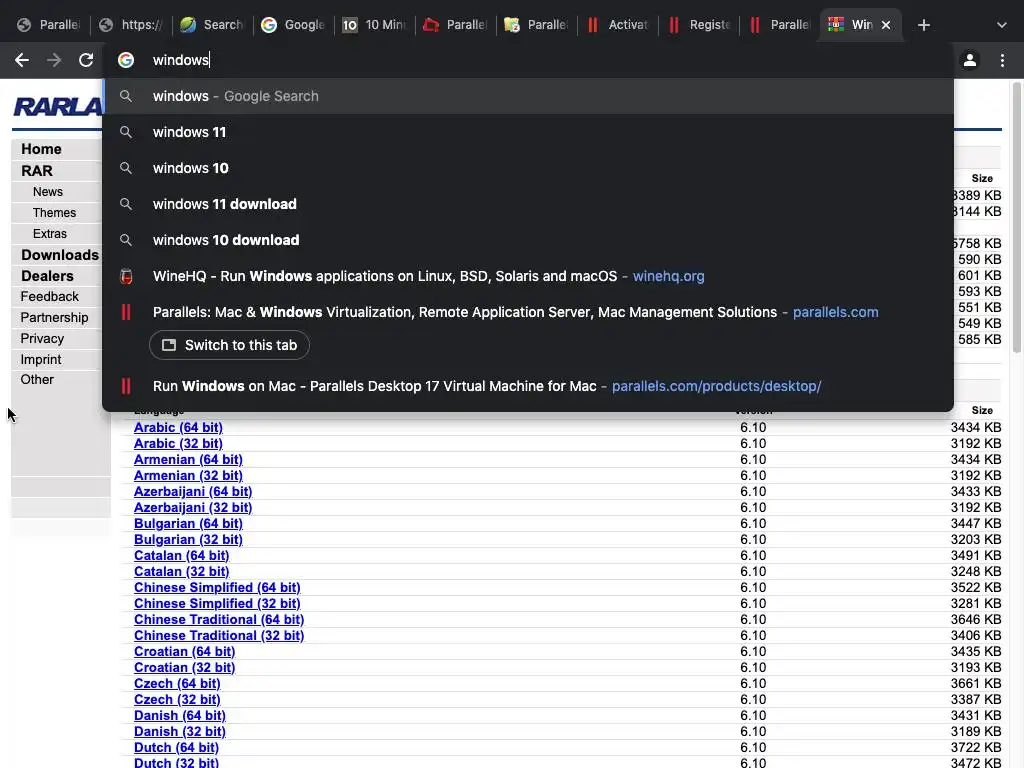Open RAR in the sidebar
1024x768 pixels.
coord(37,170)
